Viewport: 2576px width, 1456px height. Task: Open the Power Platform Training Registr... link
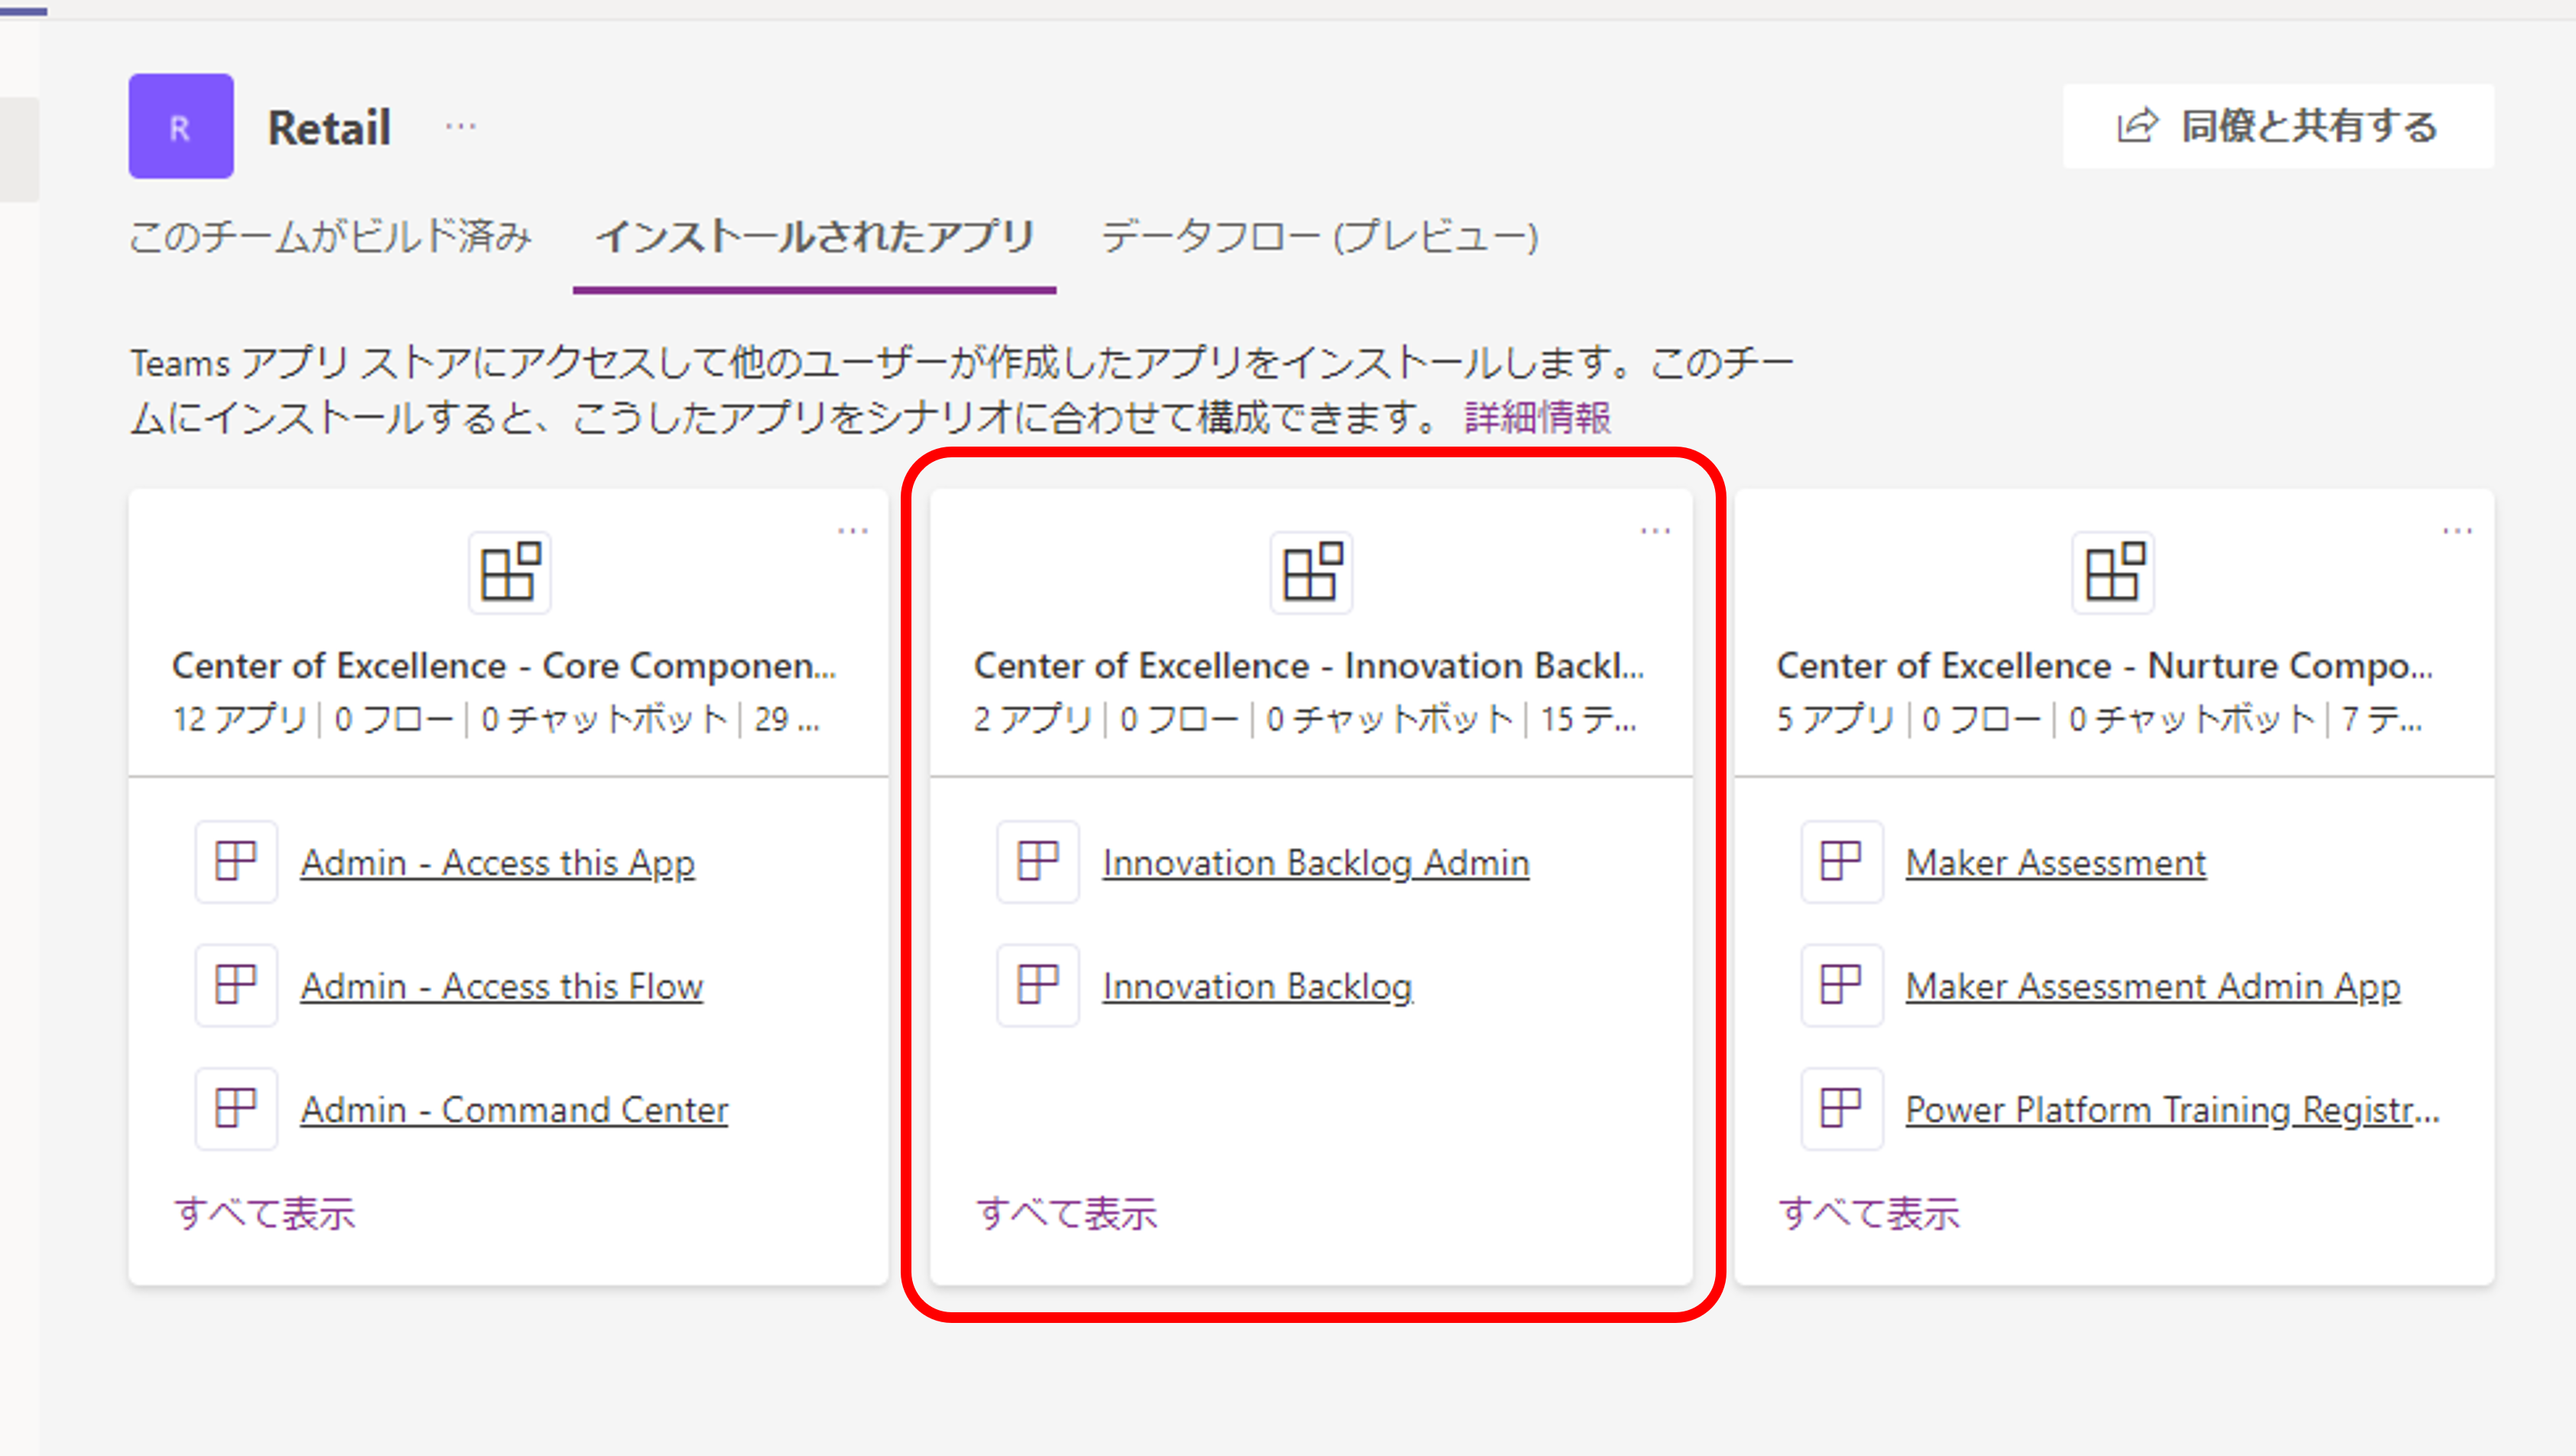[2173, 1110]
